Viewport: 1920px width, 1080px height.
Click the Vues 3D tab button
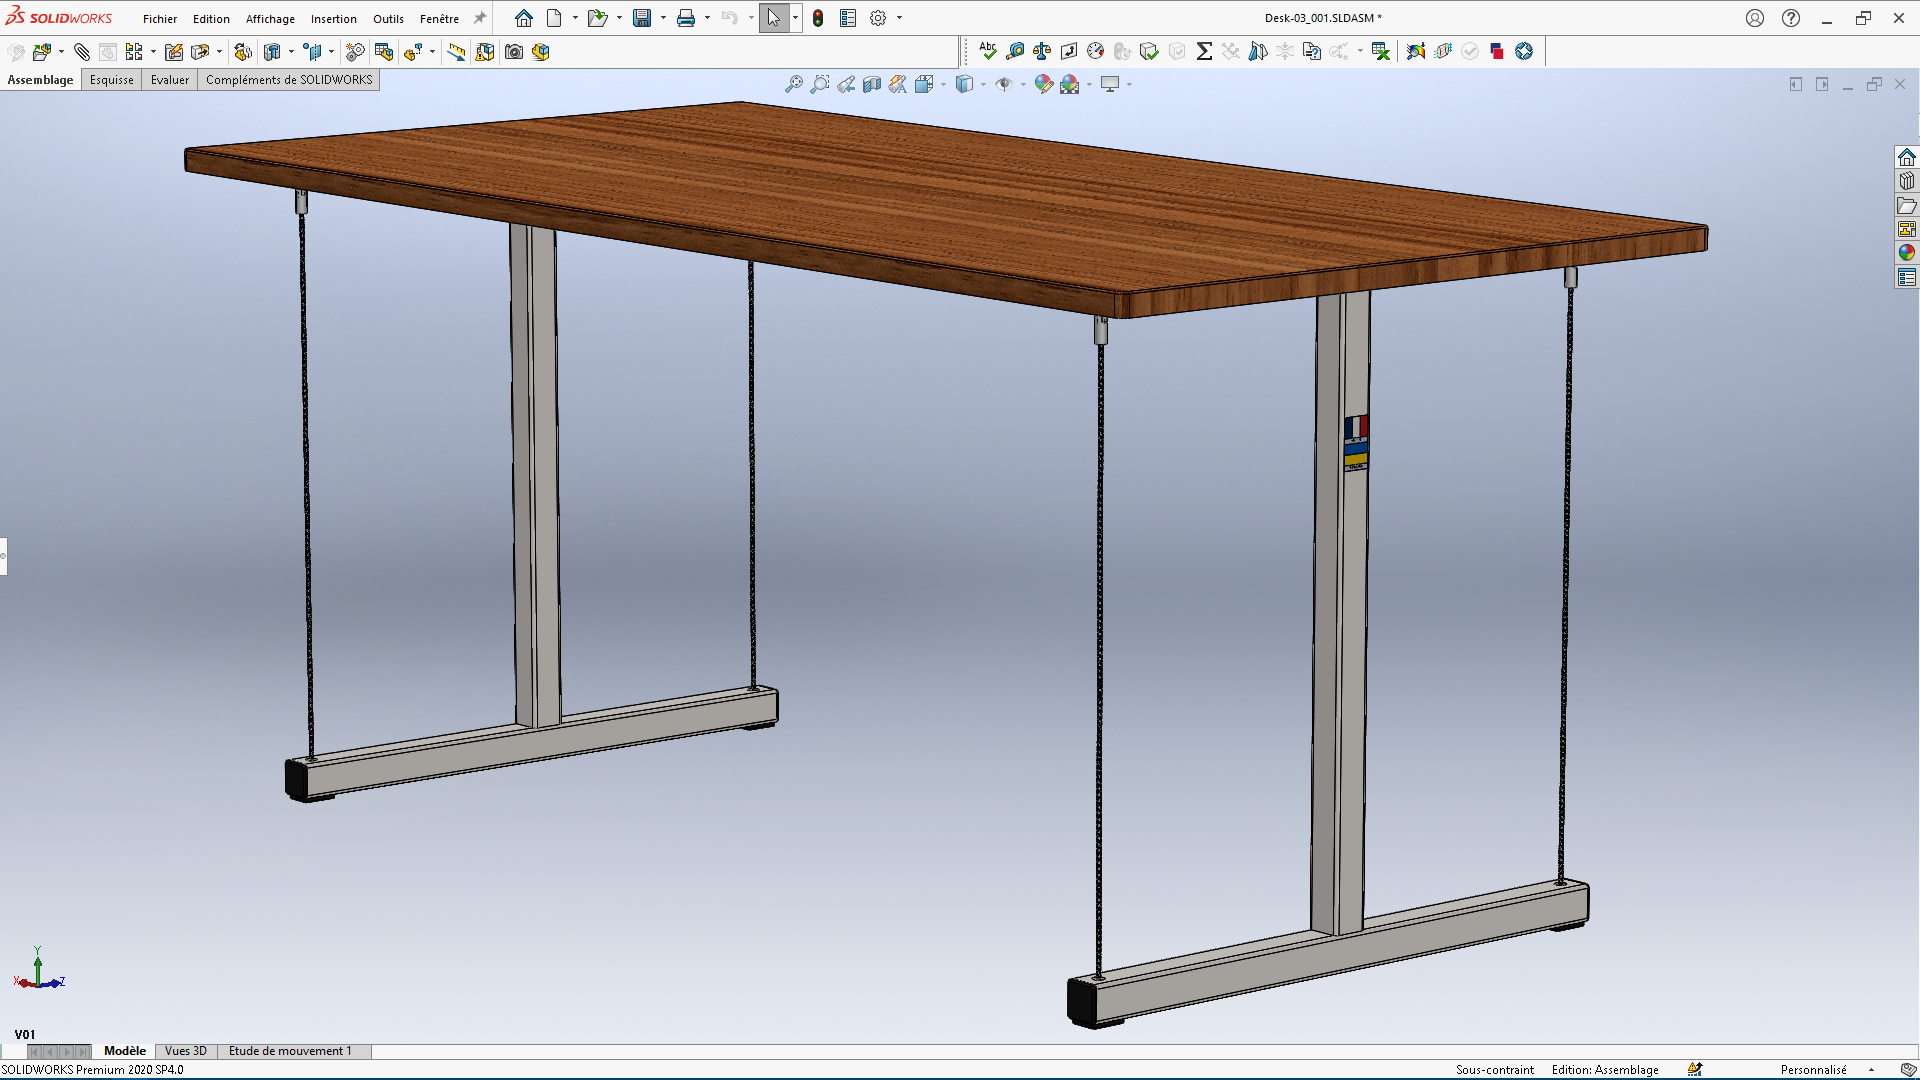click(185, 1051)
